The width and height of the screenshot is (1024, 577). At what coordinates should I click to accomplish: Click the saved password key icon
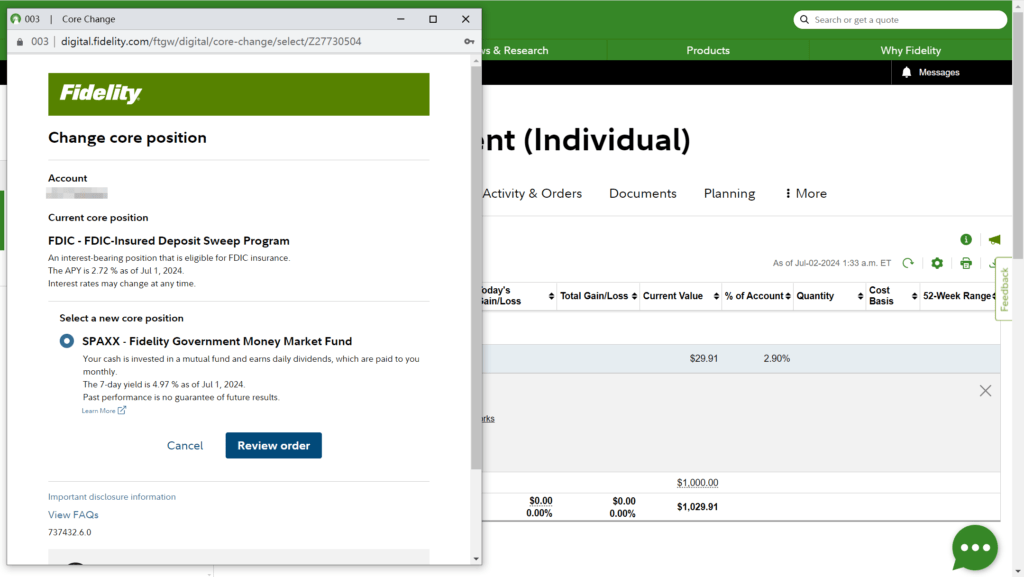[x=469, y=41]
